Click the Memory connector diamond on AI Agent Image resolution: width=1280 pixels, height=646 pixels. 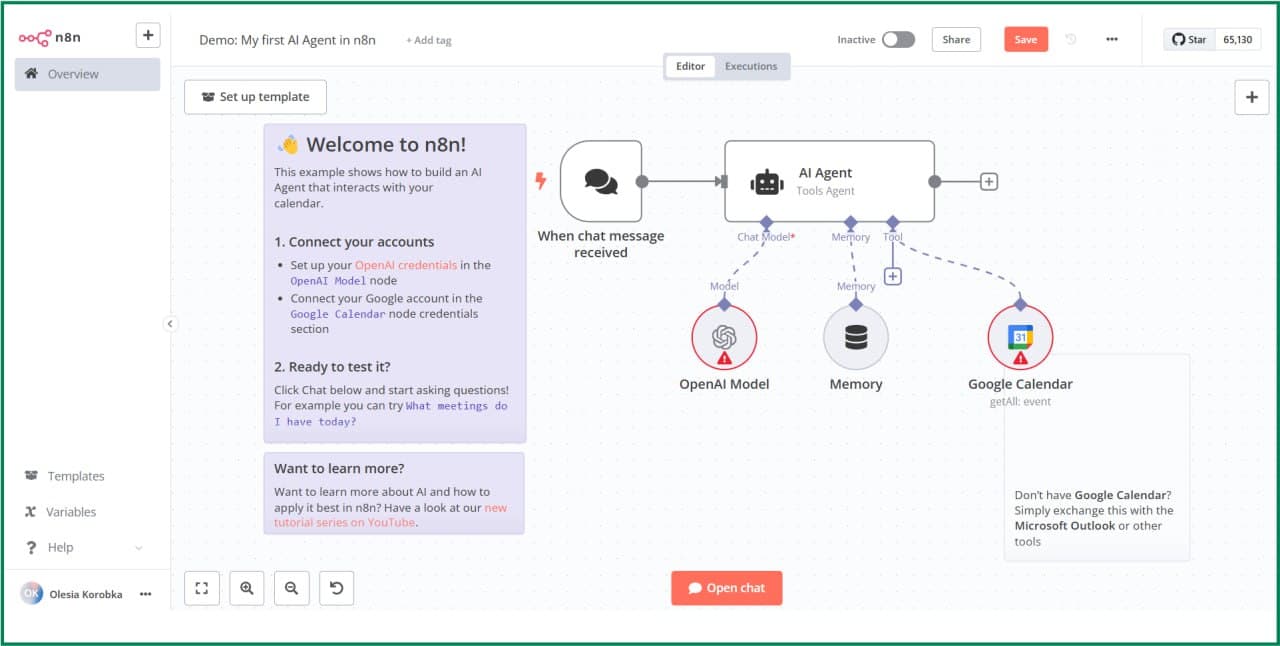pyautogui.click(x=851, y=222)
